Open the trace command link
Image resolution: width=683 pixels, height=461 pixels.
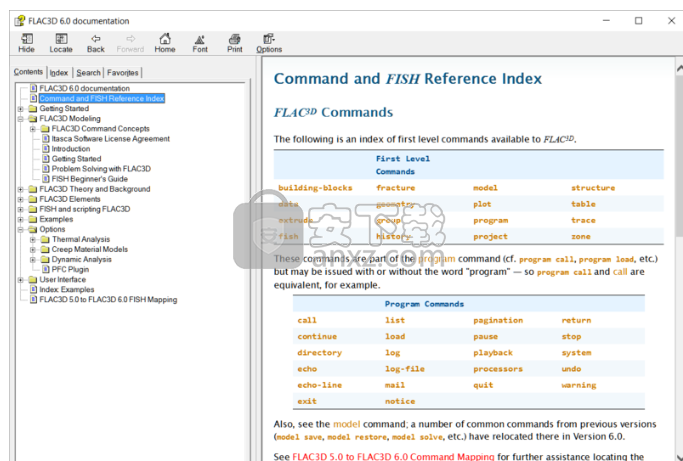point(583,220)
